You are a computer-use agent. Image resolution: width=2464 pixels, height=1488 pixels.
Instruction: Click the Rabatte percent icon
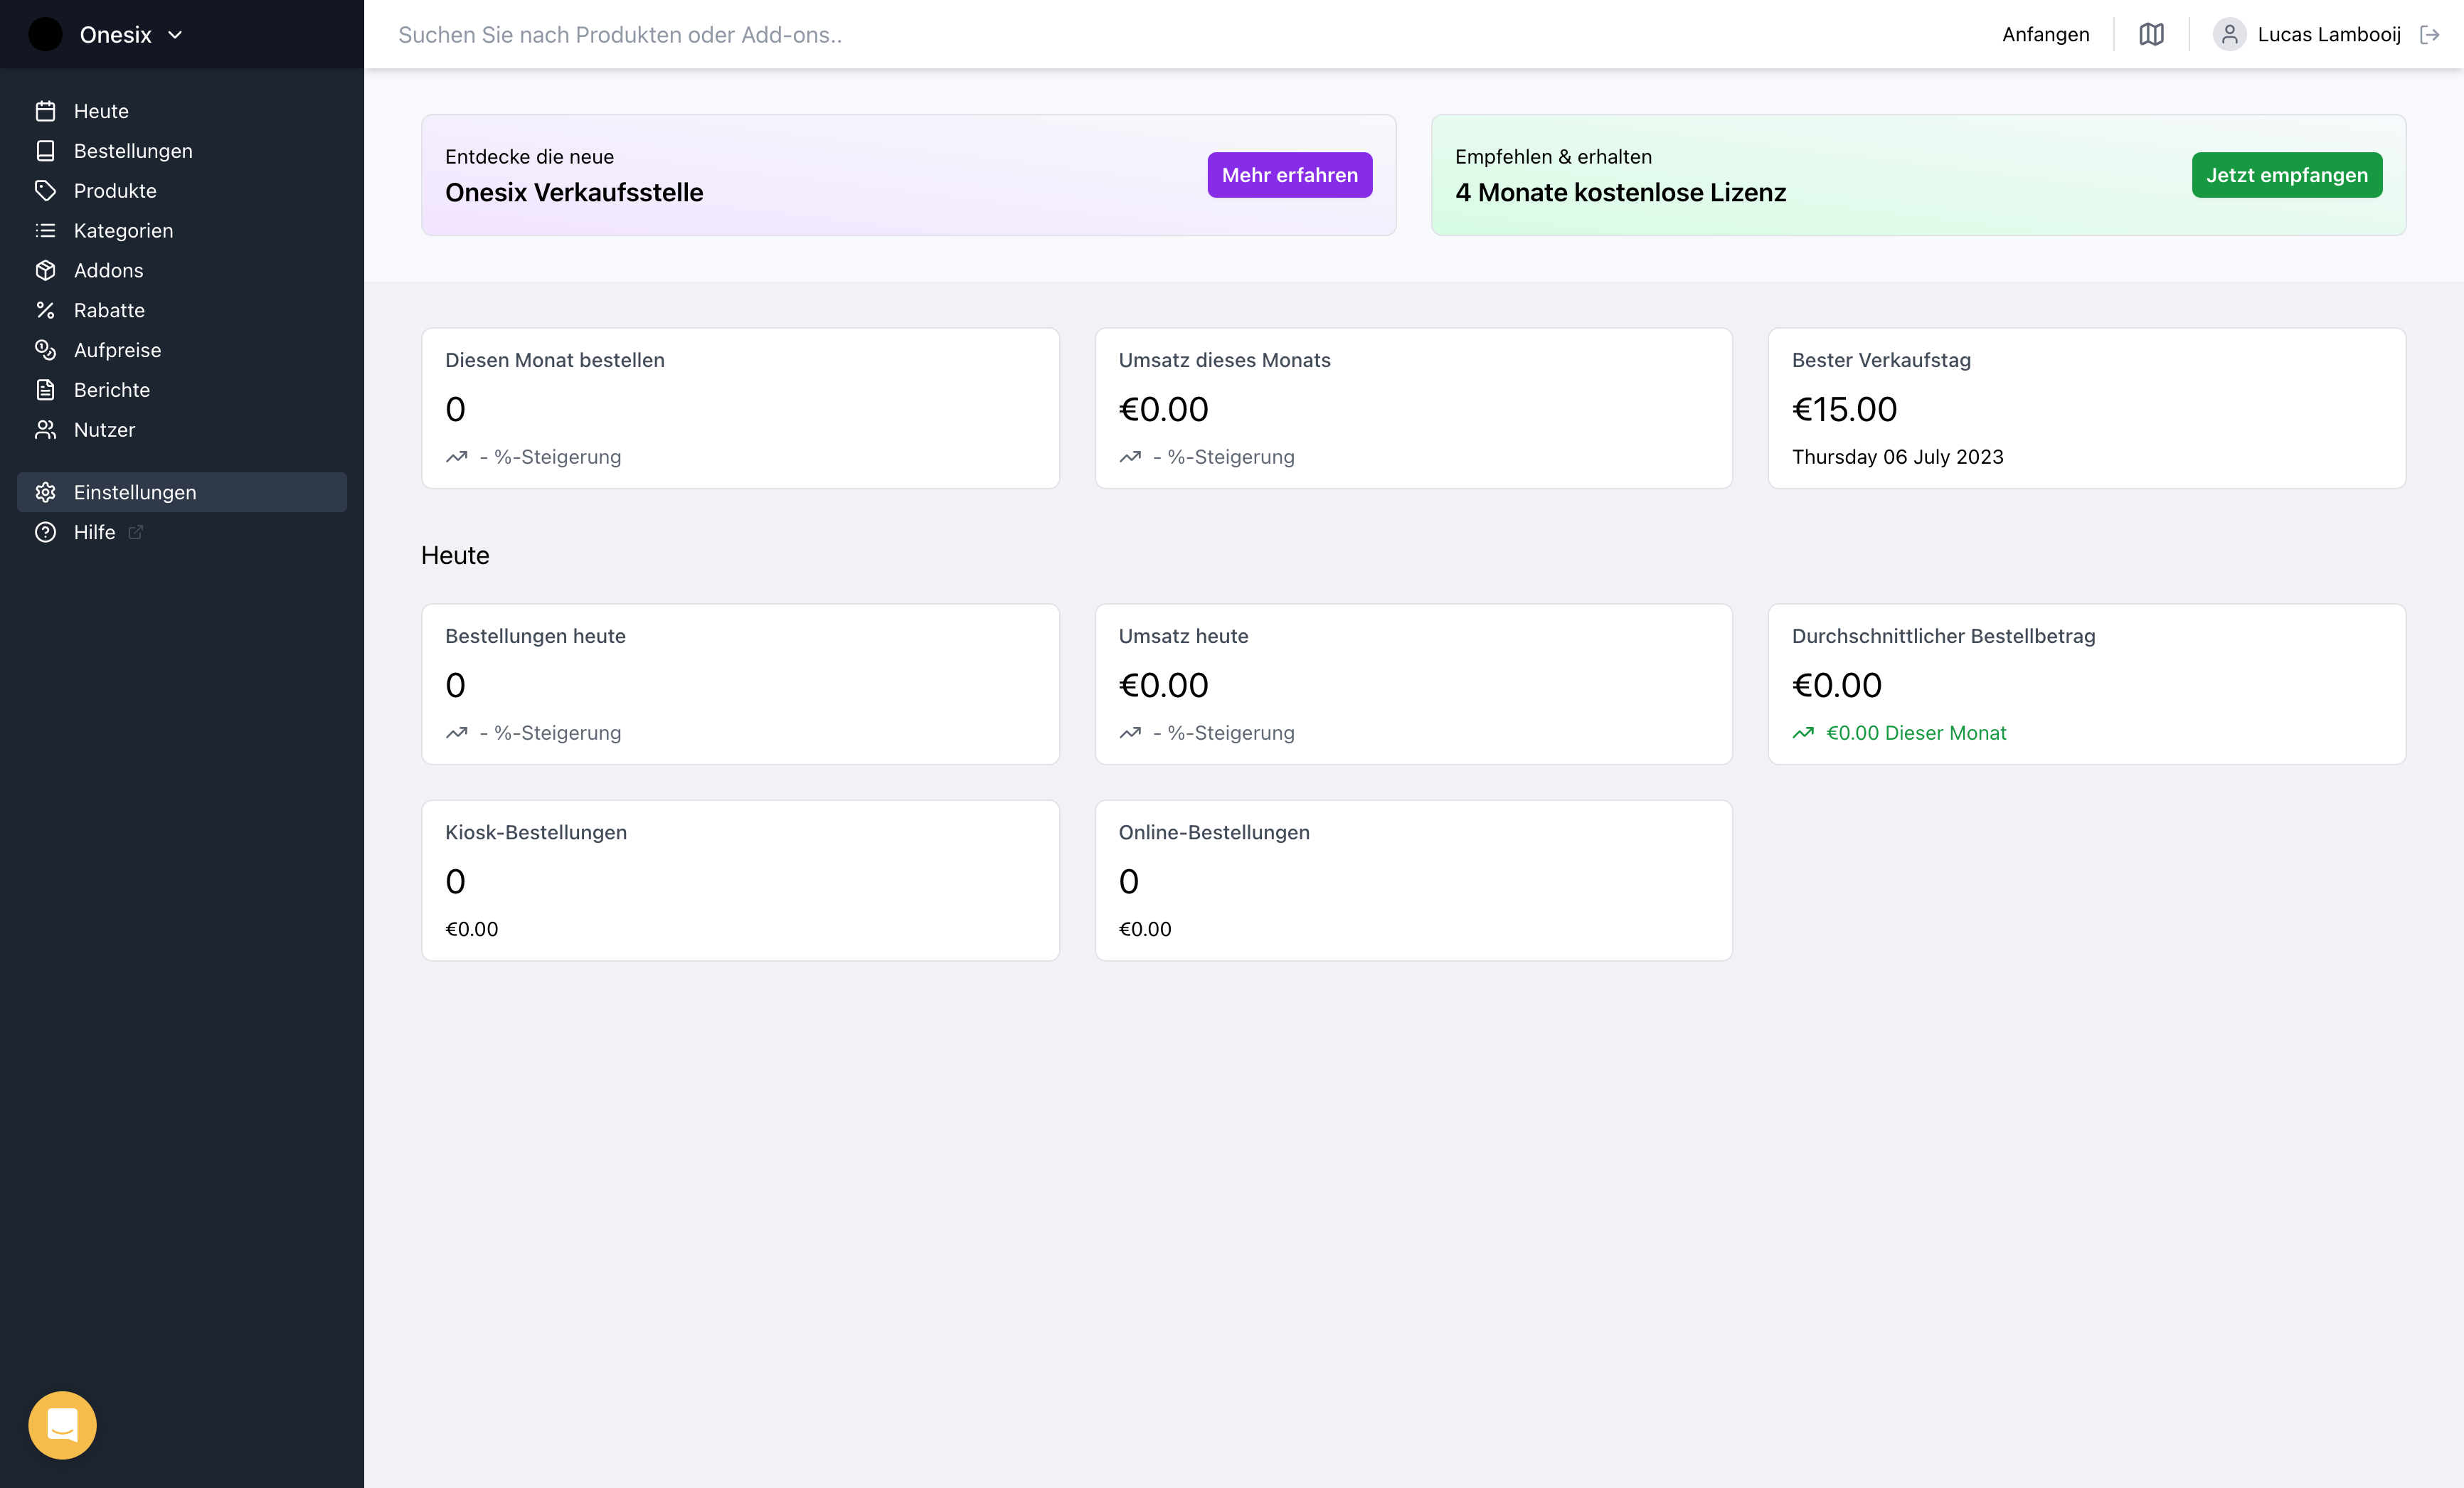pos(45,311)
